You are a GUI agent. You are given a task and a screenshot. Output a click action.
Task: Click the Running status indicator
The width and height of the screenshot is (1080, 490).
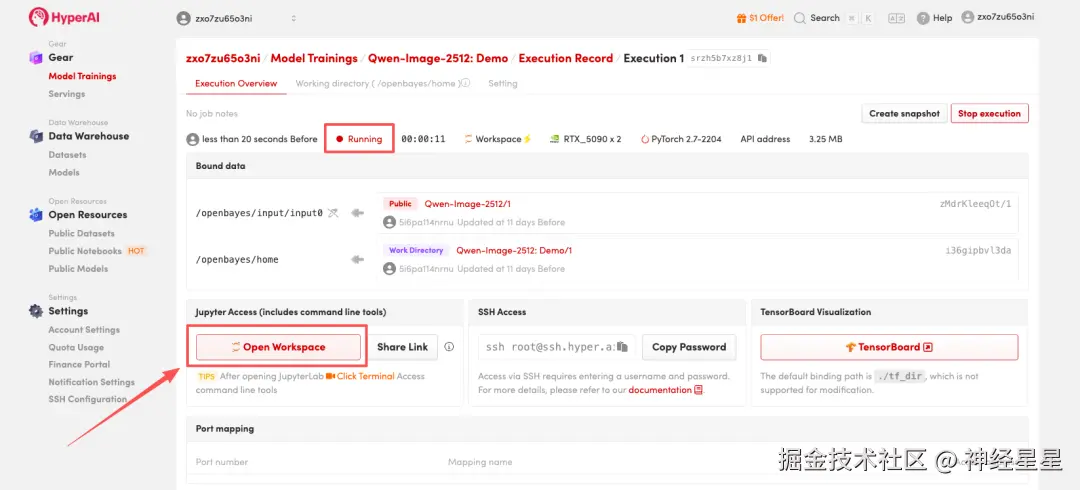359,139
